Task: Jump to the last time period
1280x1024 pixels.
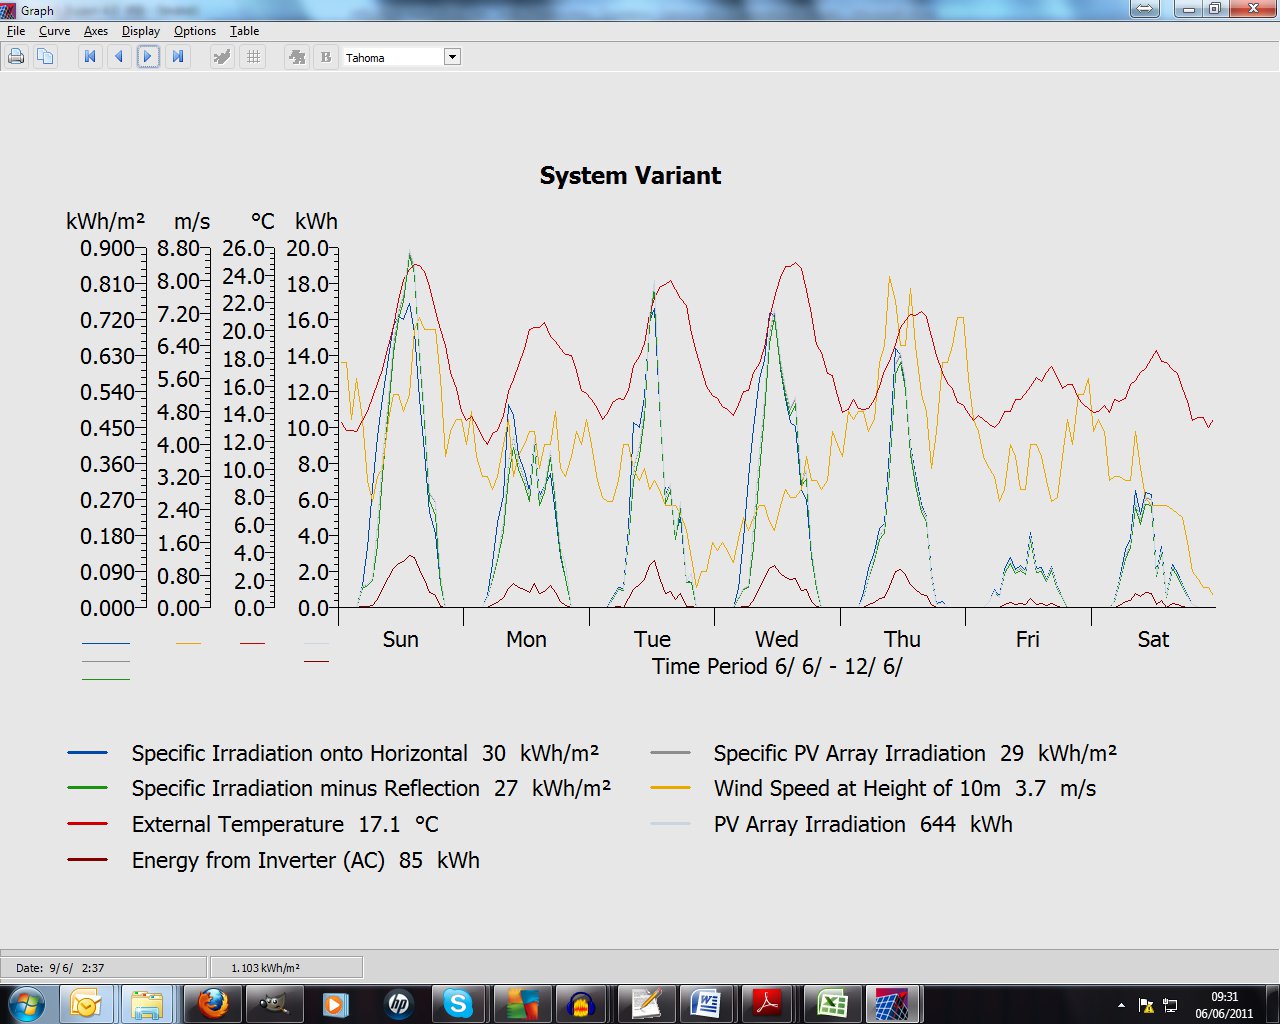Action: (x=177, y=57)
